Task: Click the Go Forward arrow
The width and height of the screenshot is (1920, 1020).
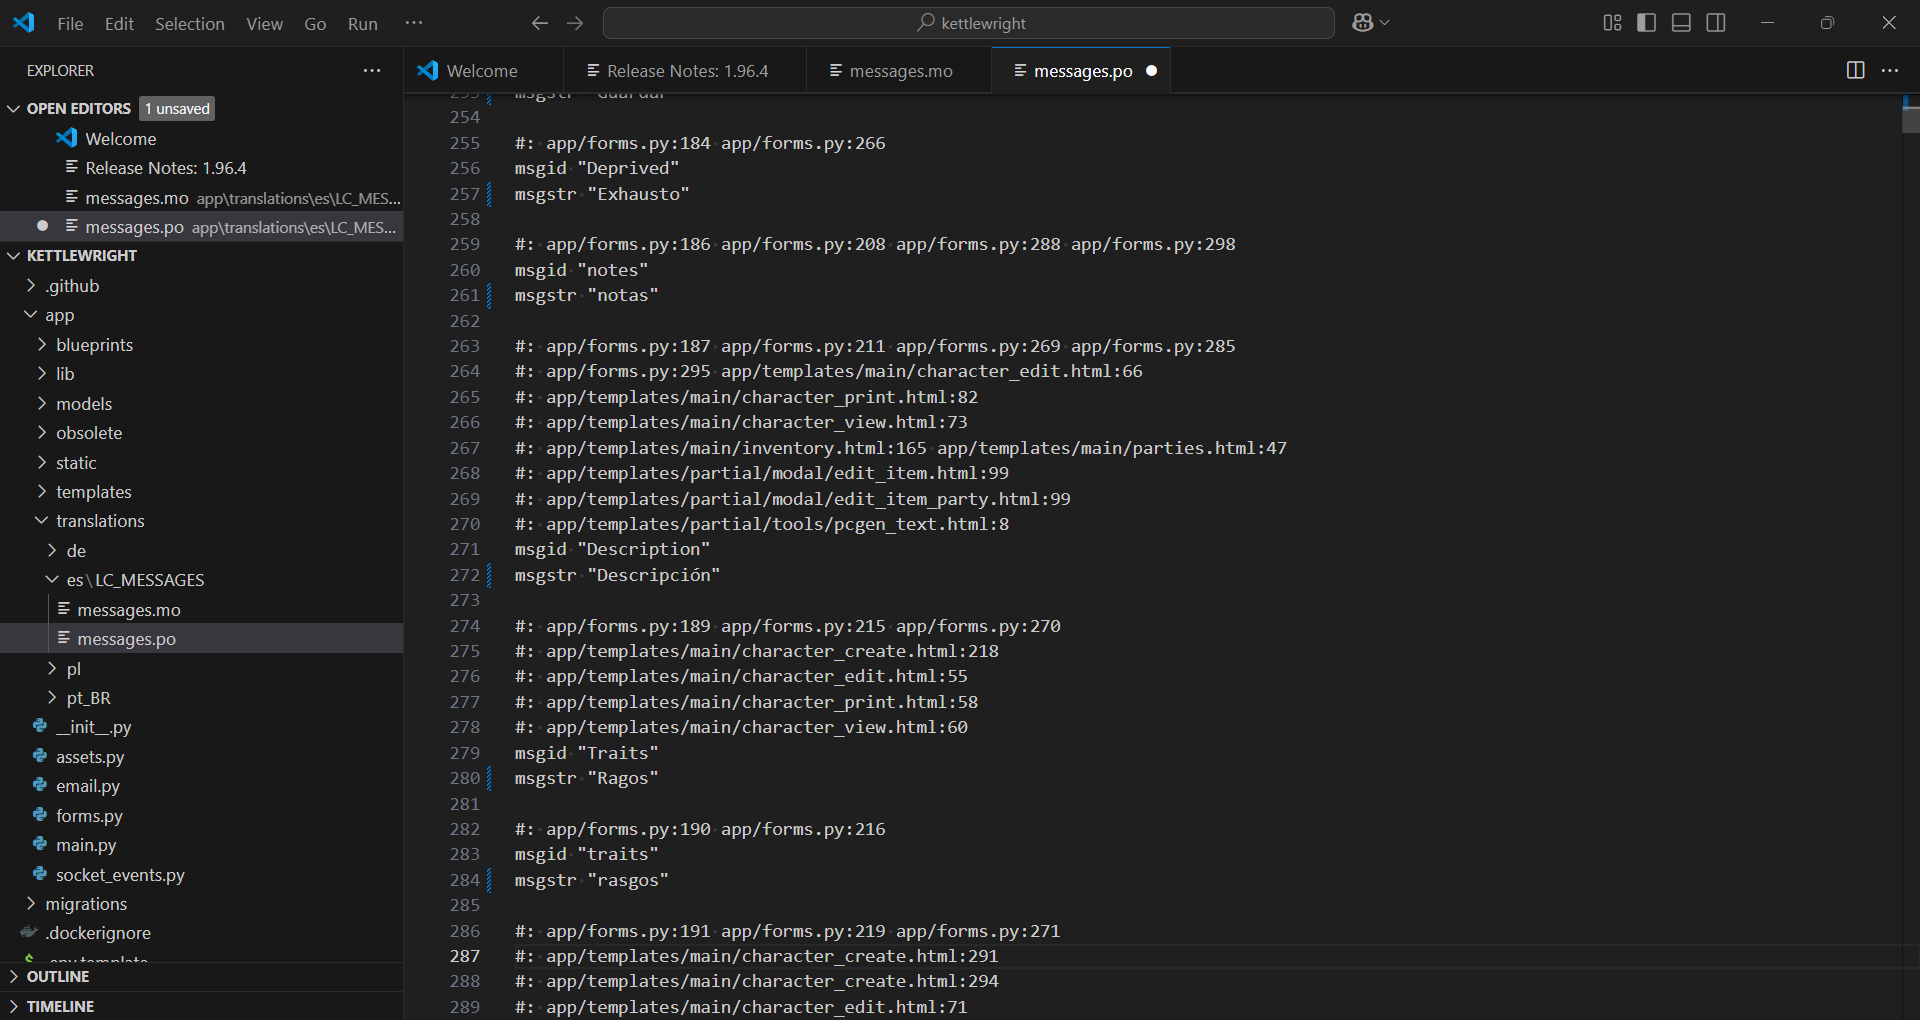Action: 575,23
